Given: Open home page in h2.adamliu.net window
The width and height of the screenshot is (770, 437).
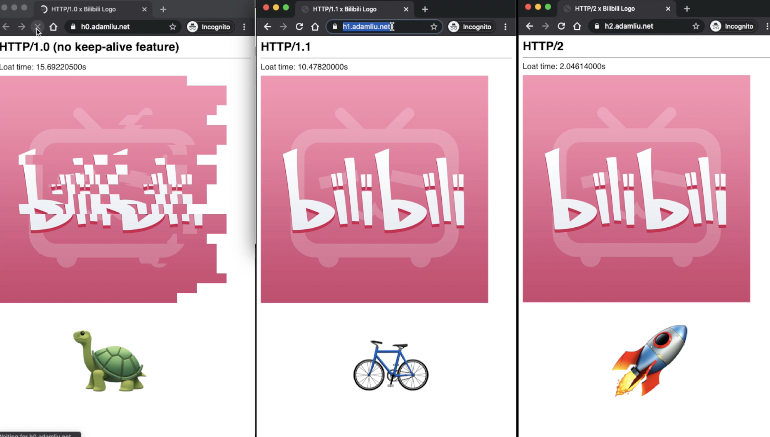Looking at the screenshot, I should tap(577, 26).
